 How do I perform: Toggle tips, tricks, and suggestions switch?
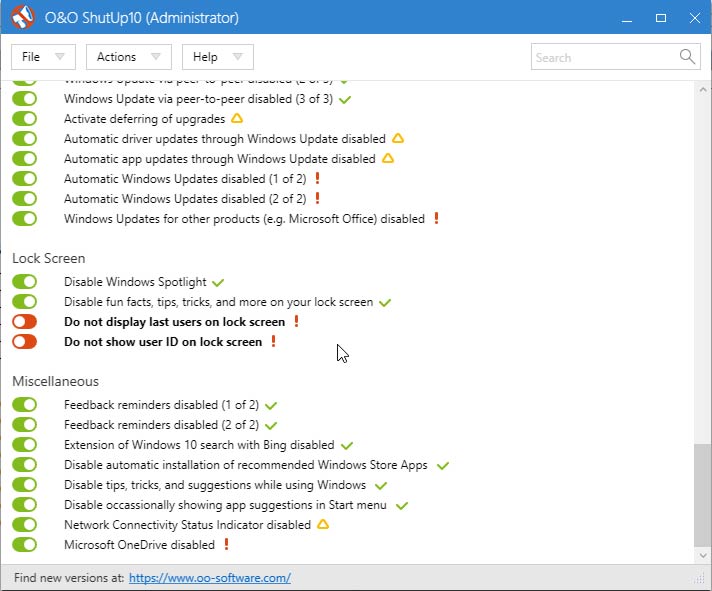(x=25, y=484)
